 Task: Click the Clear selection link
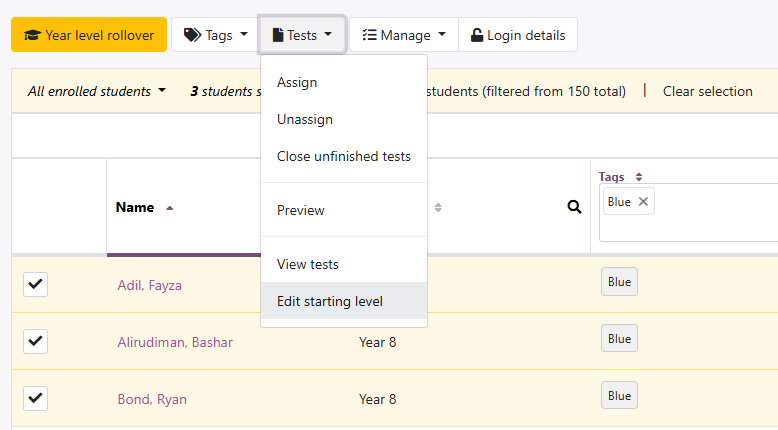(707, 91)
